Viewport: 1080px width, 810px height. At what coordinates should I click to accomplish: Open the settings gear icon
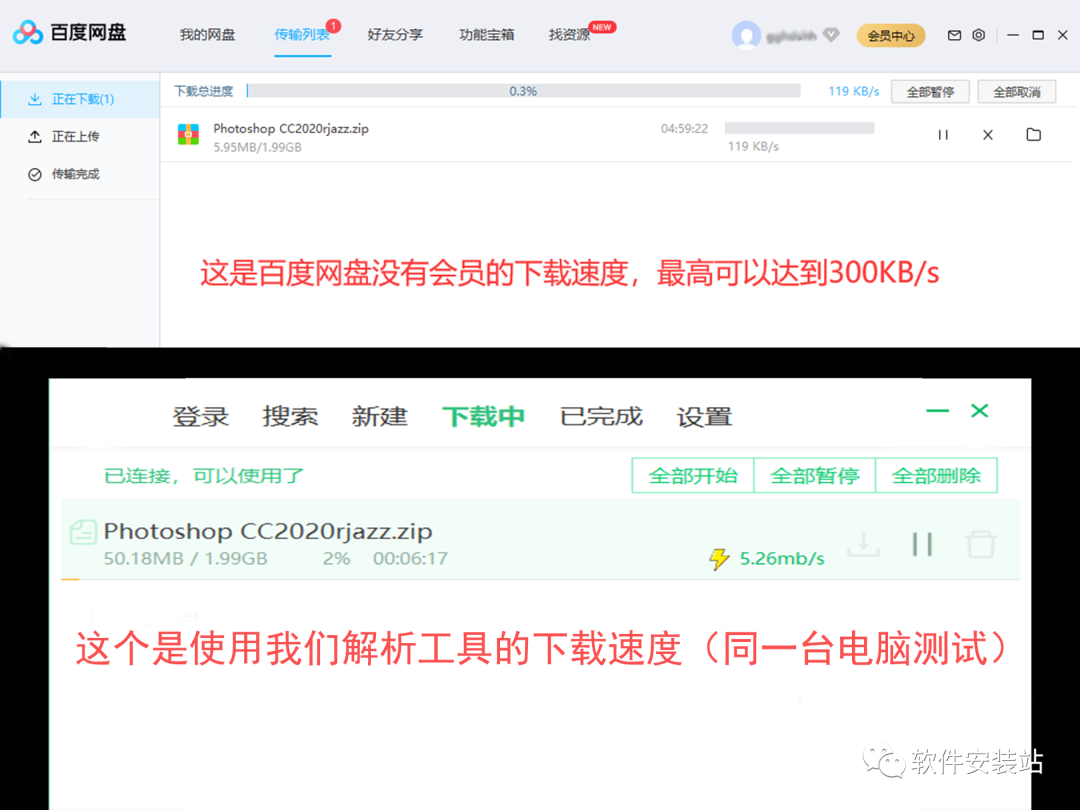[978, 35]
